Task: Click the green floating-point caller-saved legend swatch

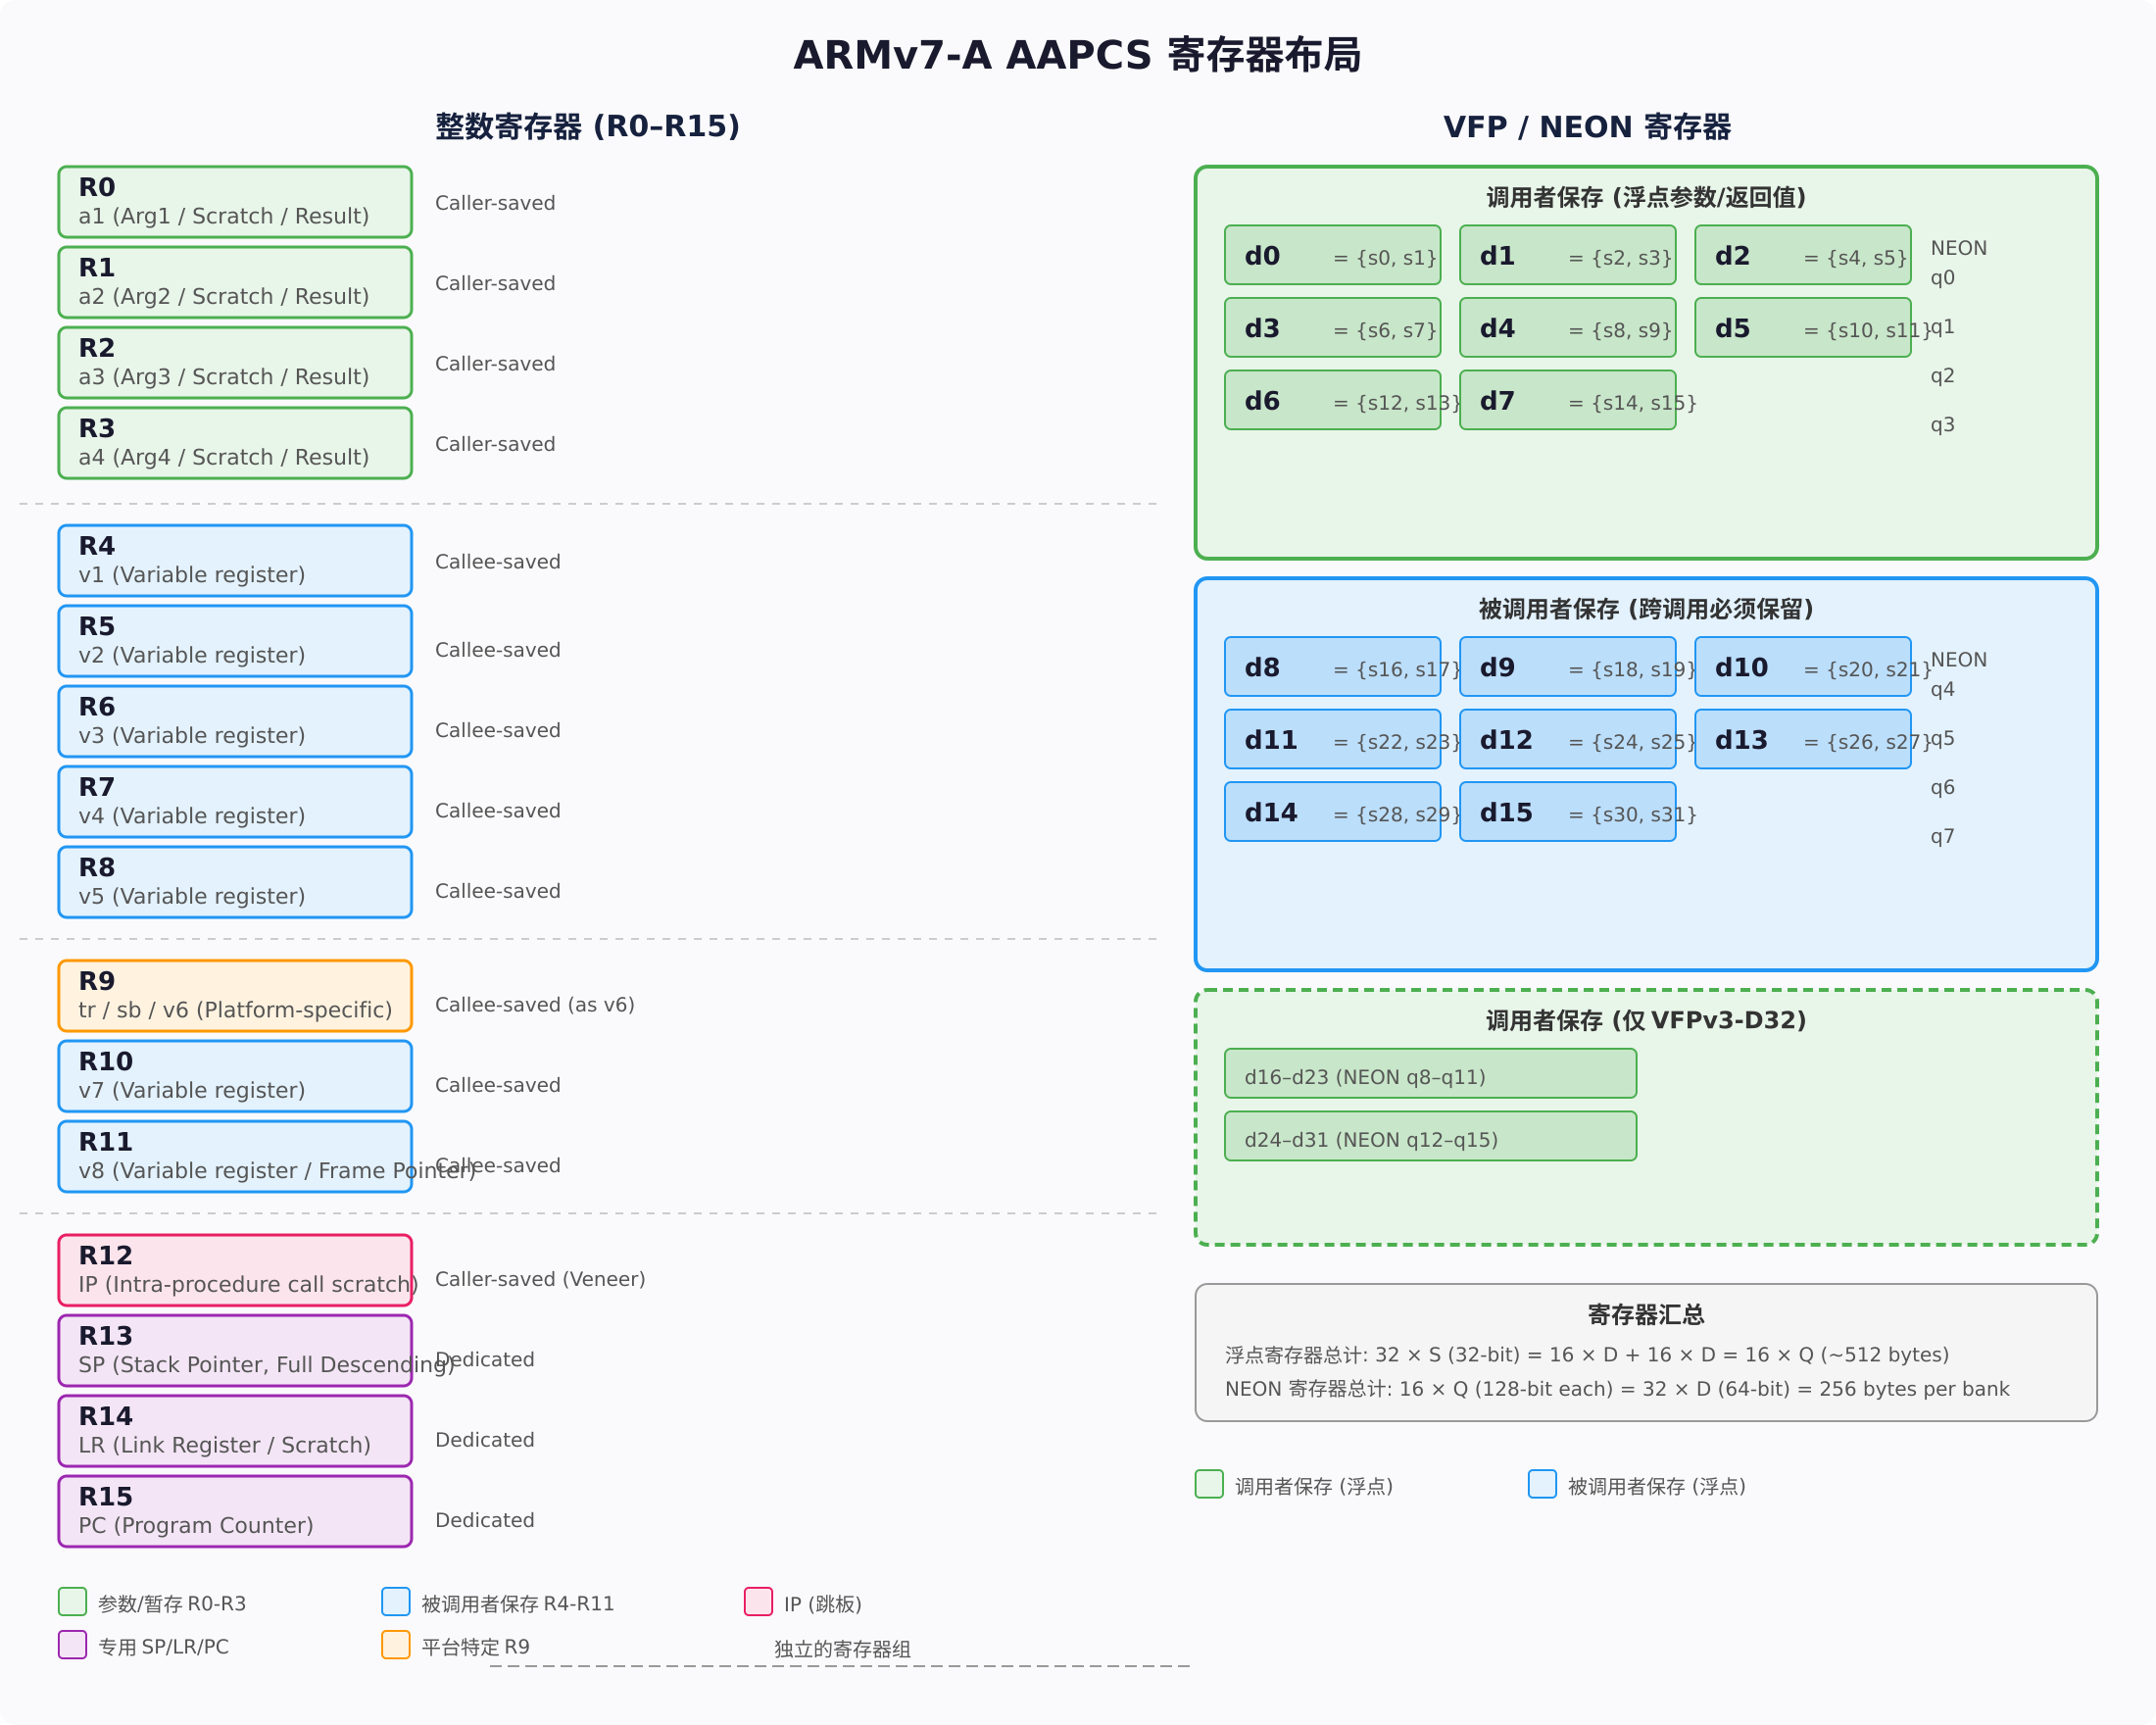Action: (1209, 1484)
